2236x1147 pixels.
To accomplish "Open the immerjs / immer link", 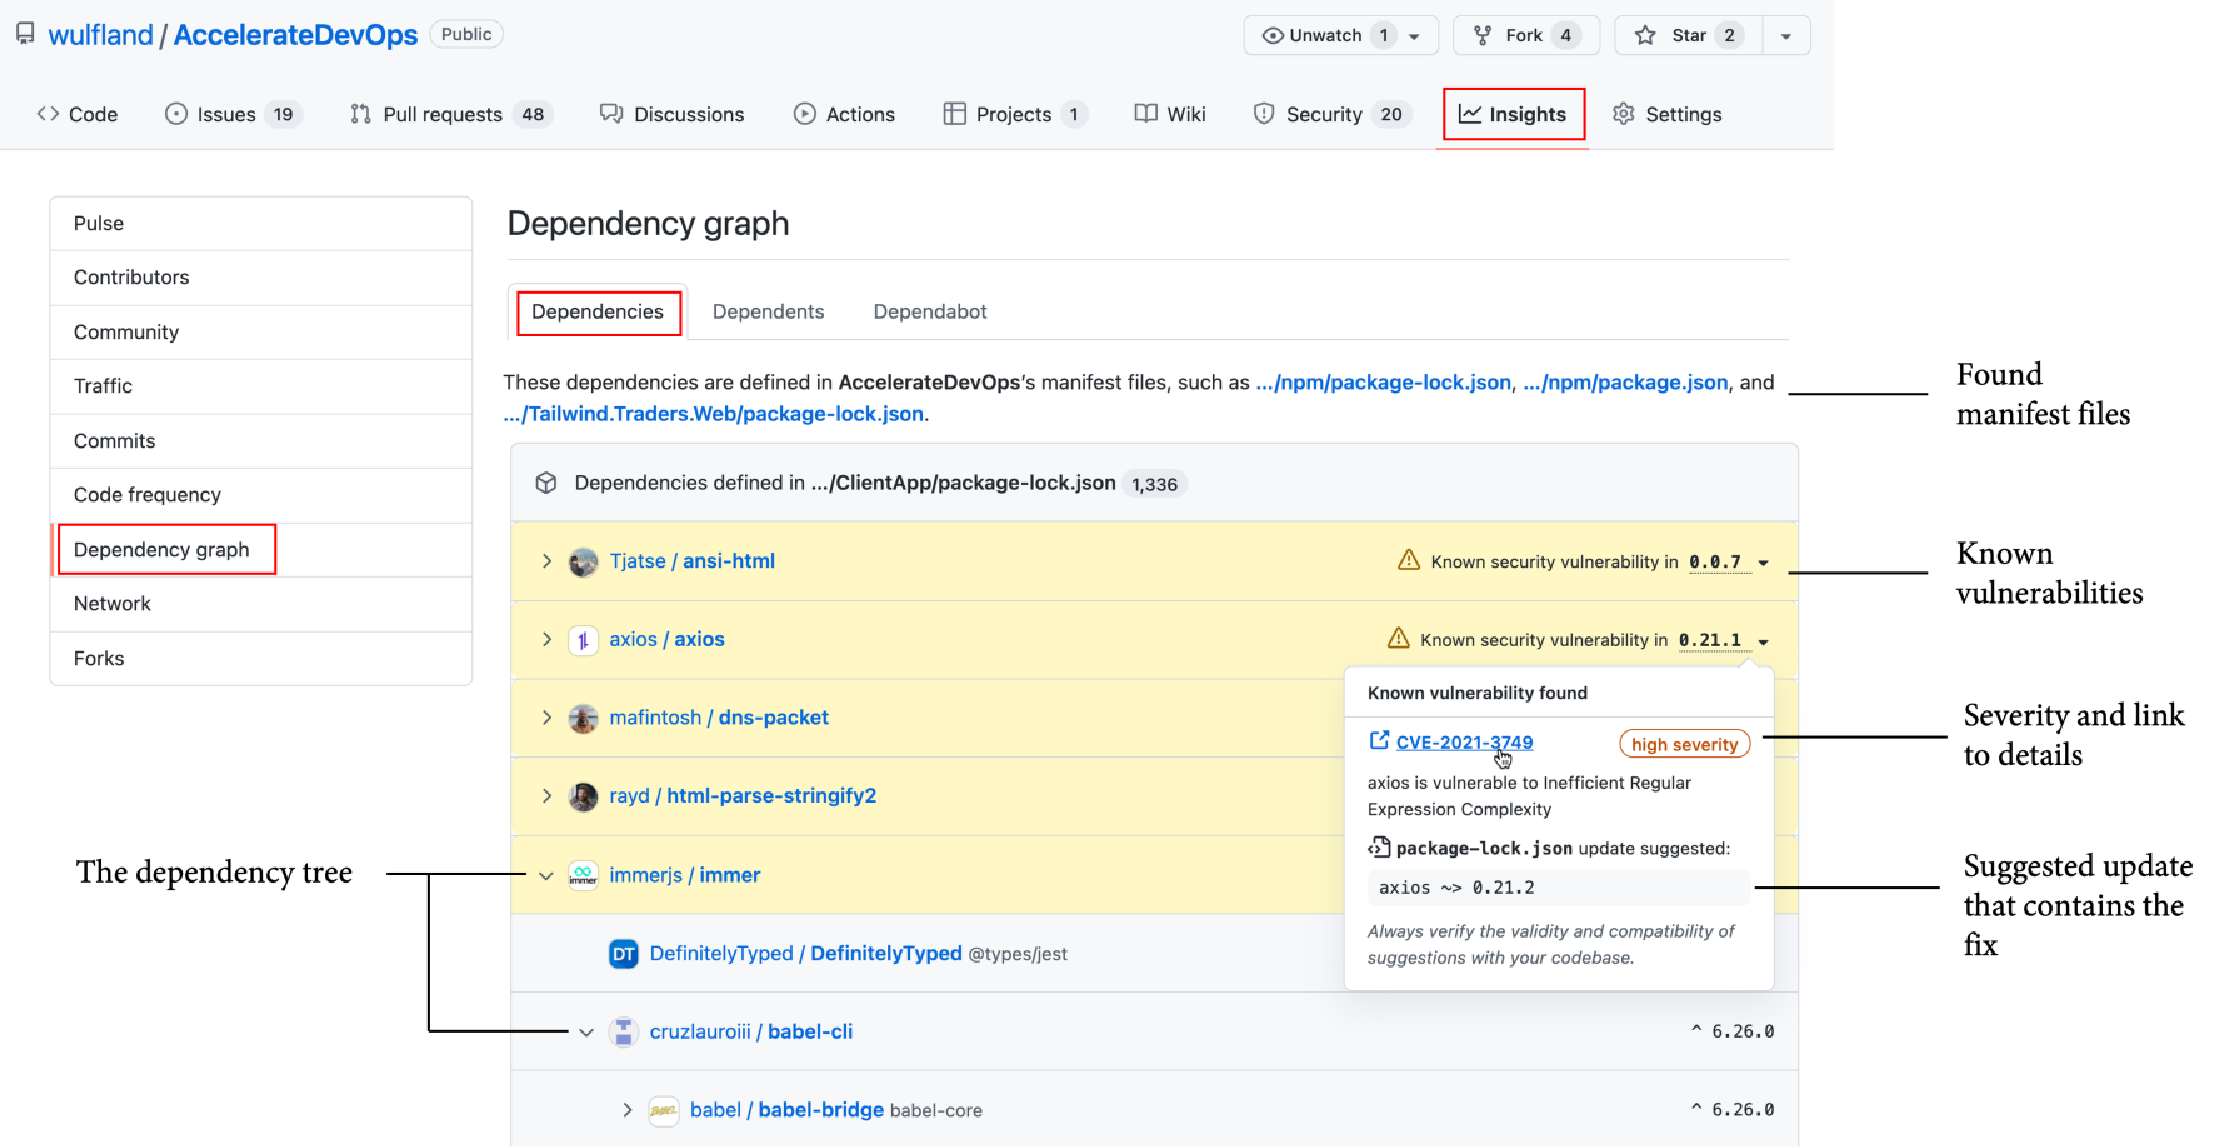I will [x=685, y=875].
